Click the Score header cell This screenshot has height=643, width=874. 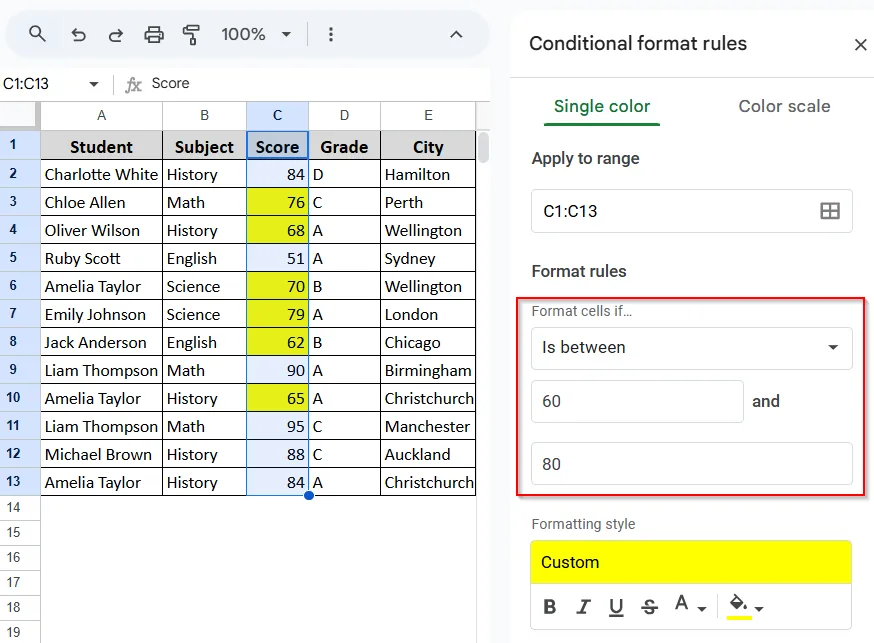click(278, 147)
